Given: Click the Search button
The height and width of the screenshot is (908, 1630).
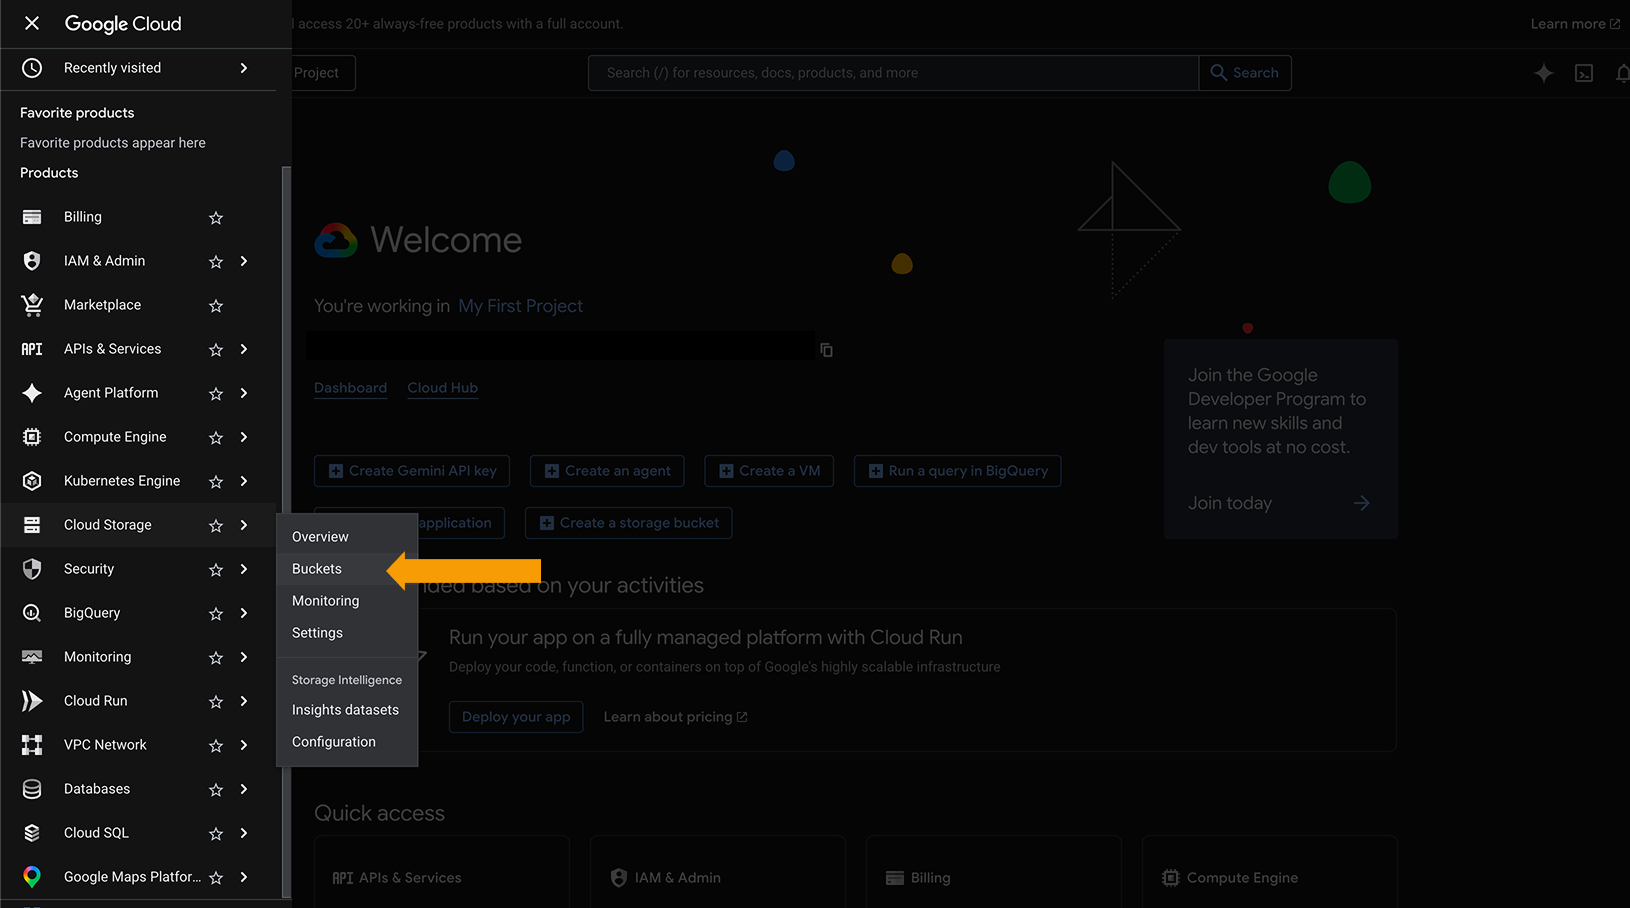Looking at the screenshot, I should pos(1245,73).
